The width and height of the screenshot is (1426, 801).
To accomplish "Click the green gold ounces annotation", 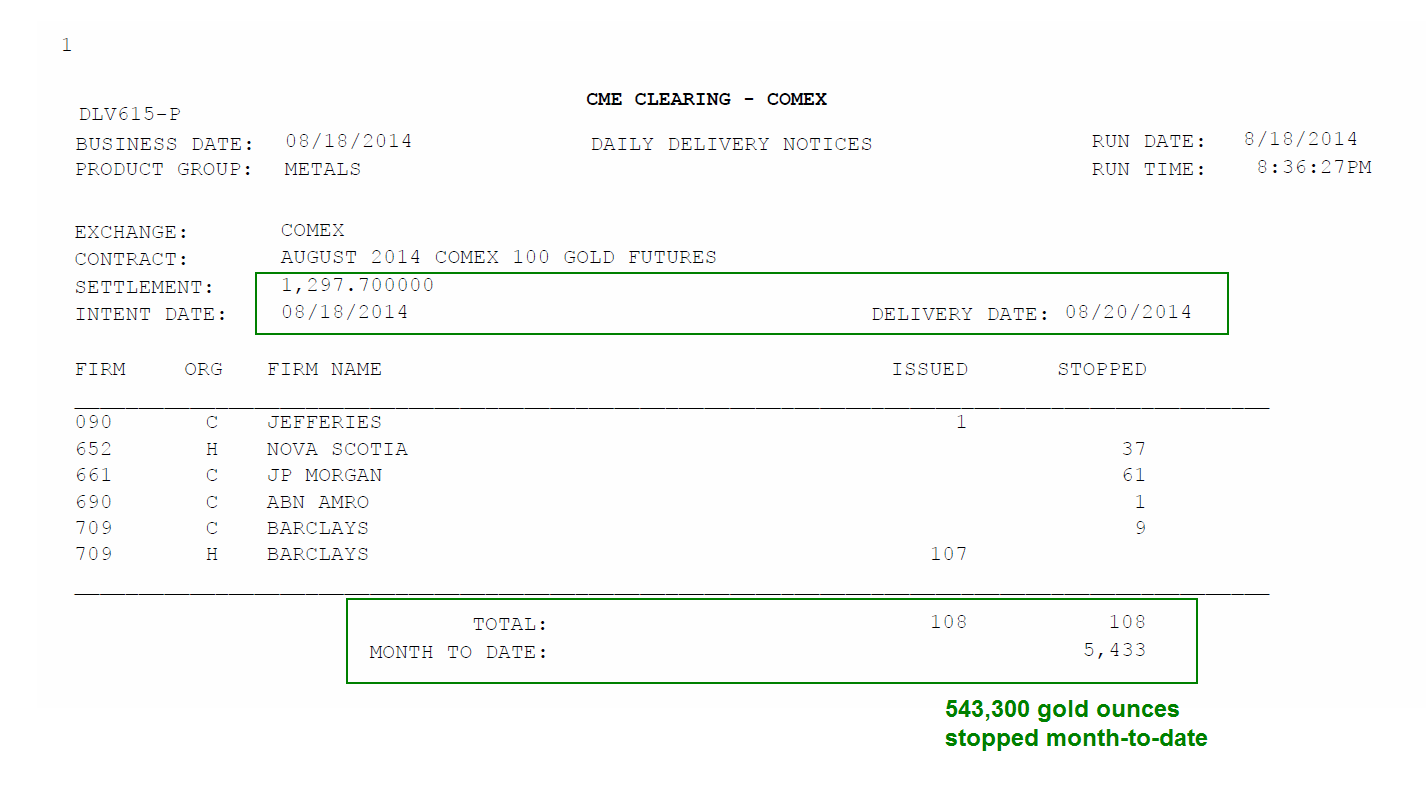I will click(1076, 724).
